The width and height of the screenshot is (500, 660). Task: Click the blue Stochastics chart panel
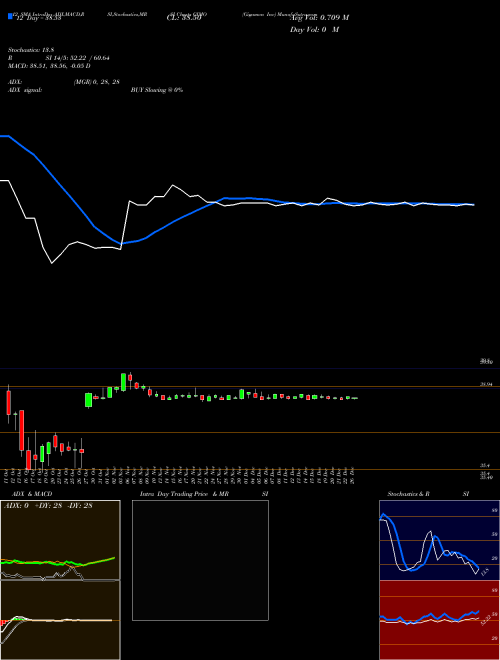click(x=439, y=540)
